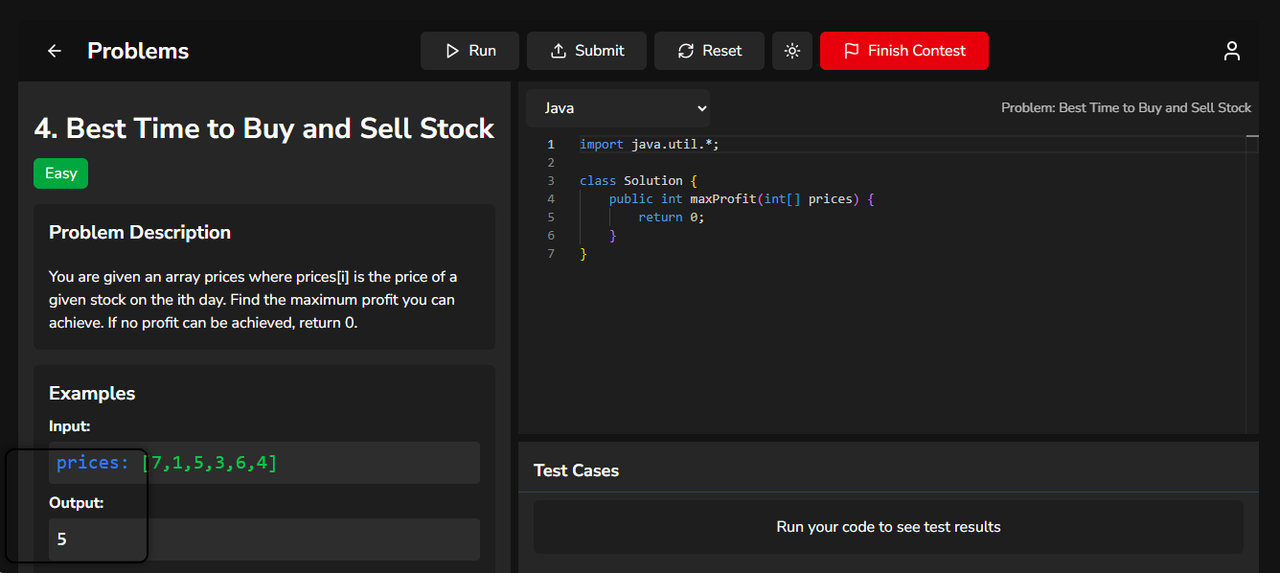Click the play icon on Run
The height and width of the screenshot is (573, 1280).
(x=452, y=51)
